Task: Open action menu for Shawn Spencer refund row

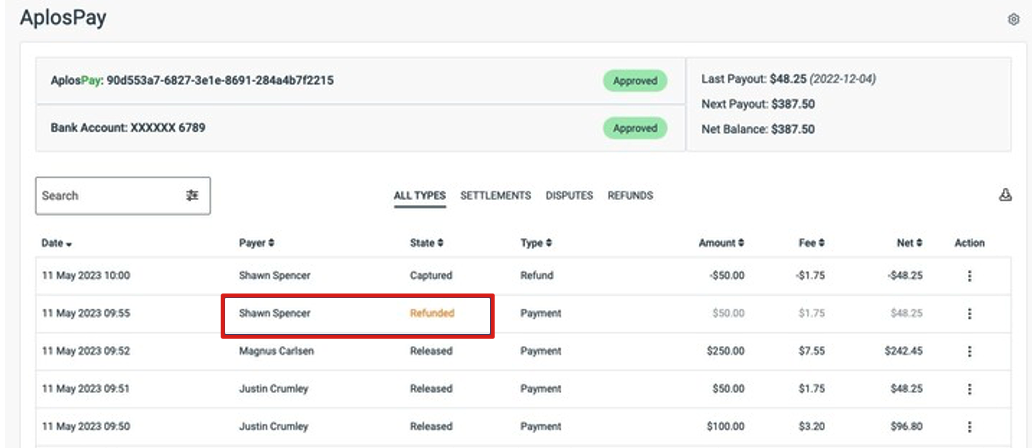Action: (969, 276)
